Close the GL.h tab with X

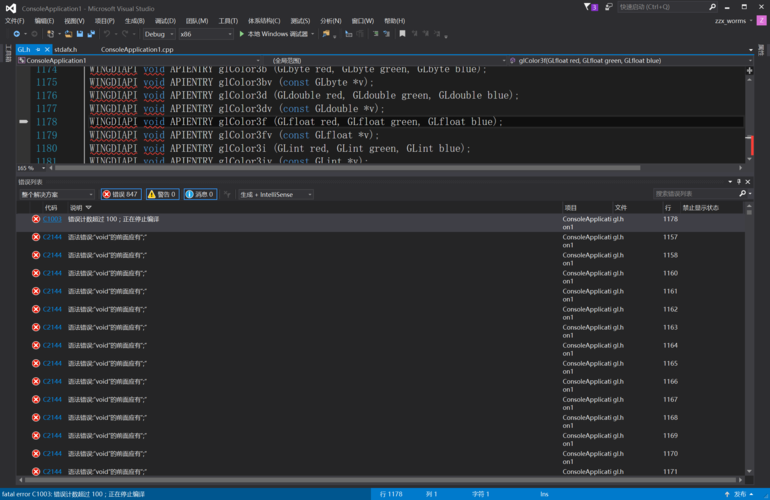[47, 50]
